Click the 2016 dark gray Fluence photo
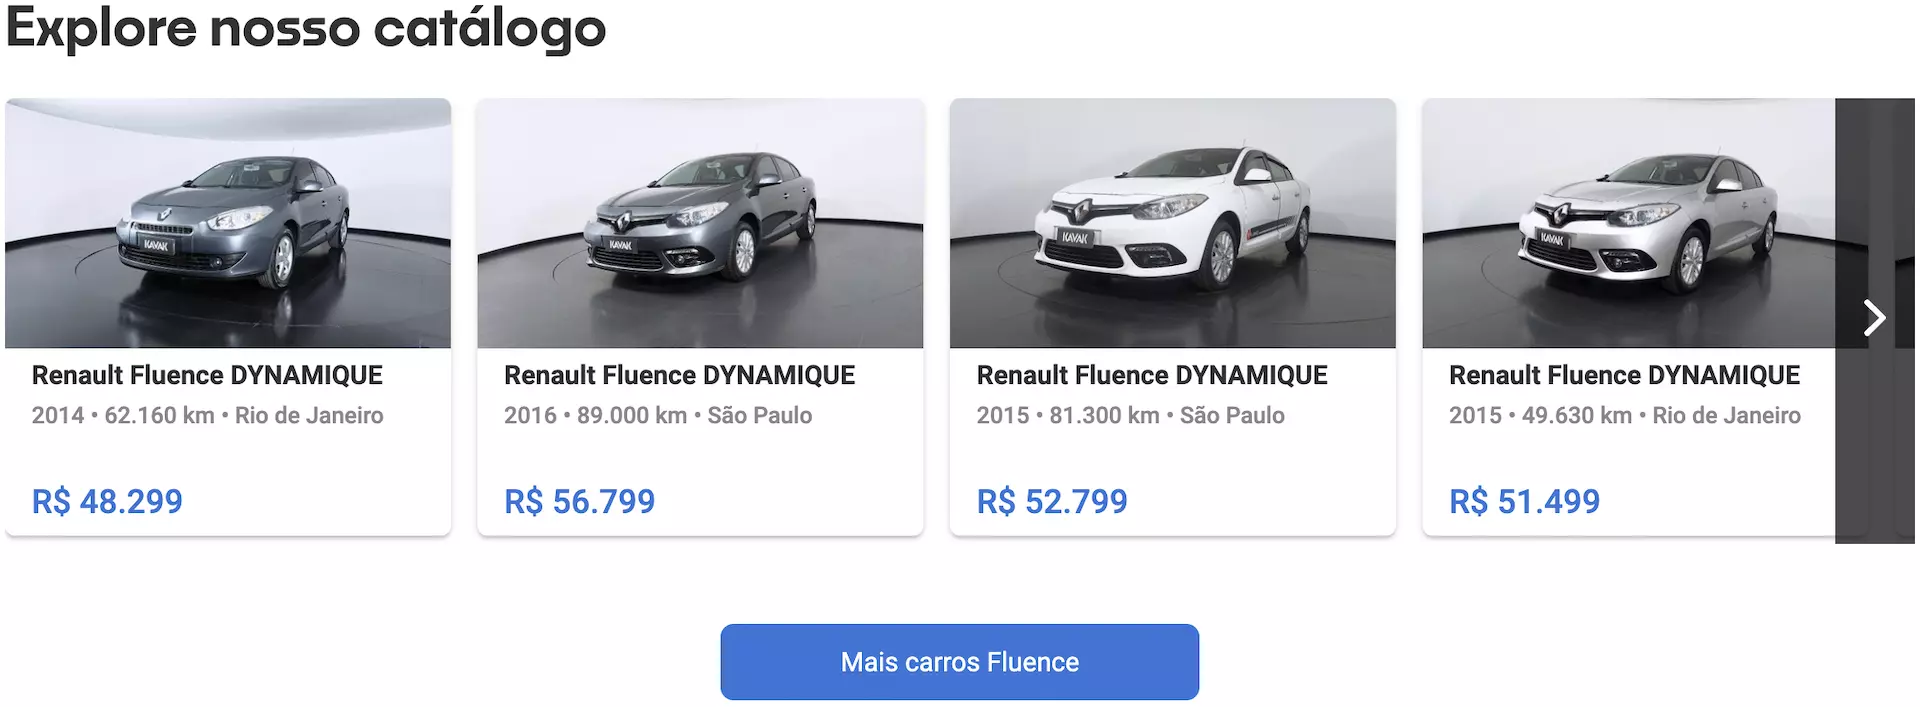 (700, 222)
